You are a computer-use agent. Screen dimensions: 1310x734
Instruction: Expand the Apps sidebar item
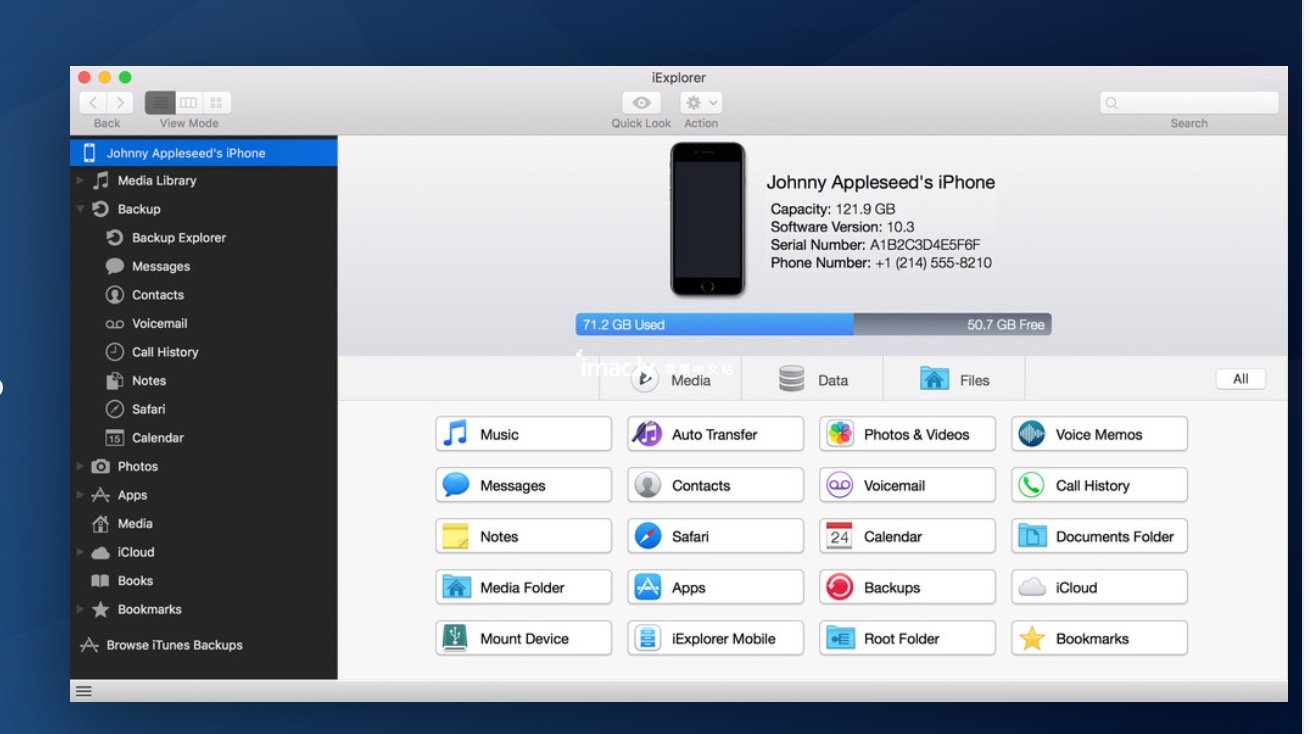click(x=80, y=495)
